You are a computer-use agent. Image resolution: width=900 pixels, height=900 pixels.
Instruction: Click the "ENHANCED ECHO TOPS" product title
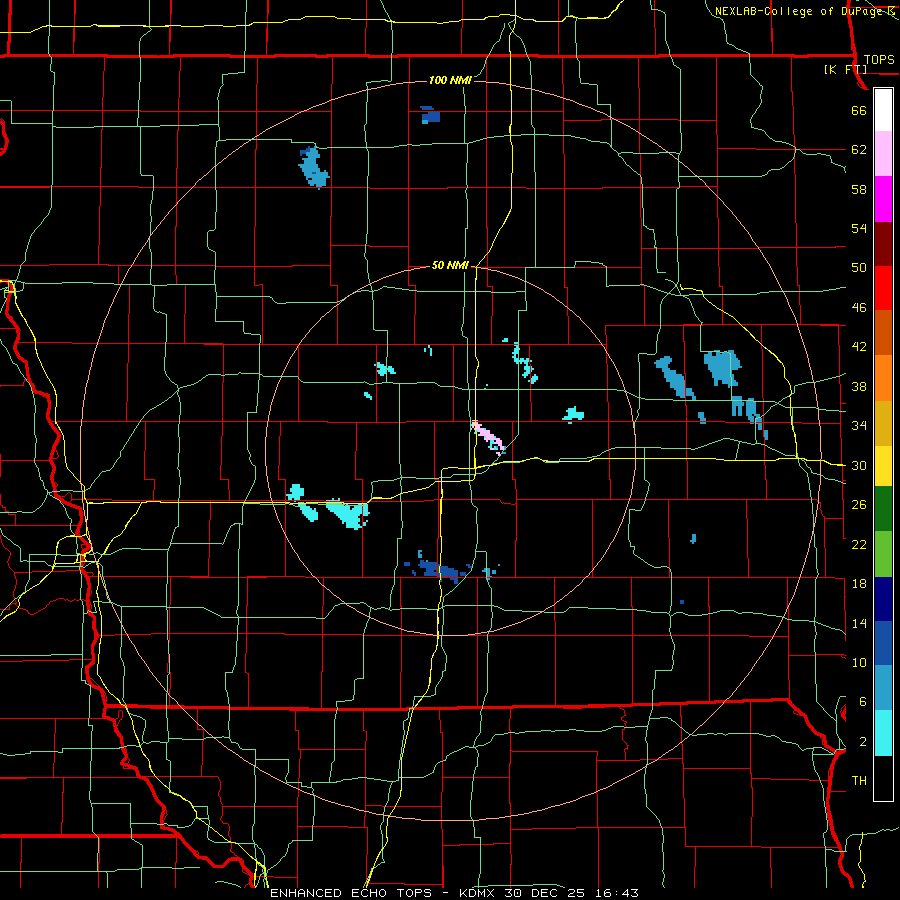pos(351,893)
